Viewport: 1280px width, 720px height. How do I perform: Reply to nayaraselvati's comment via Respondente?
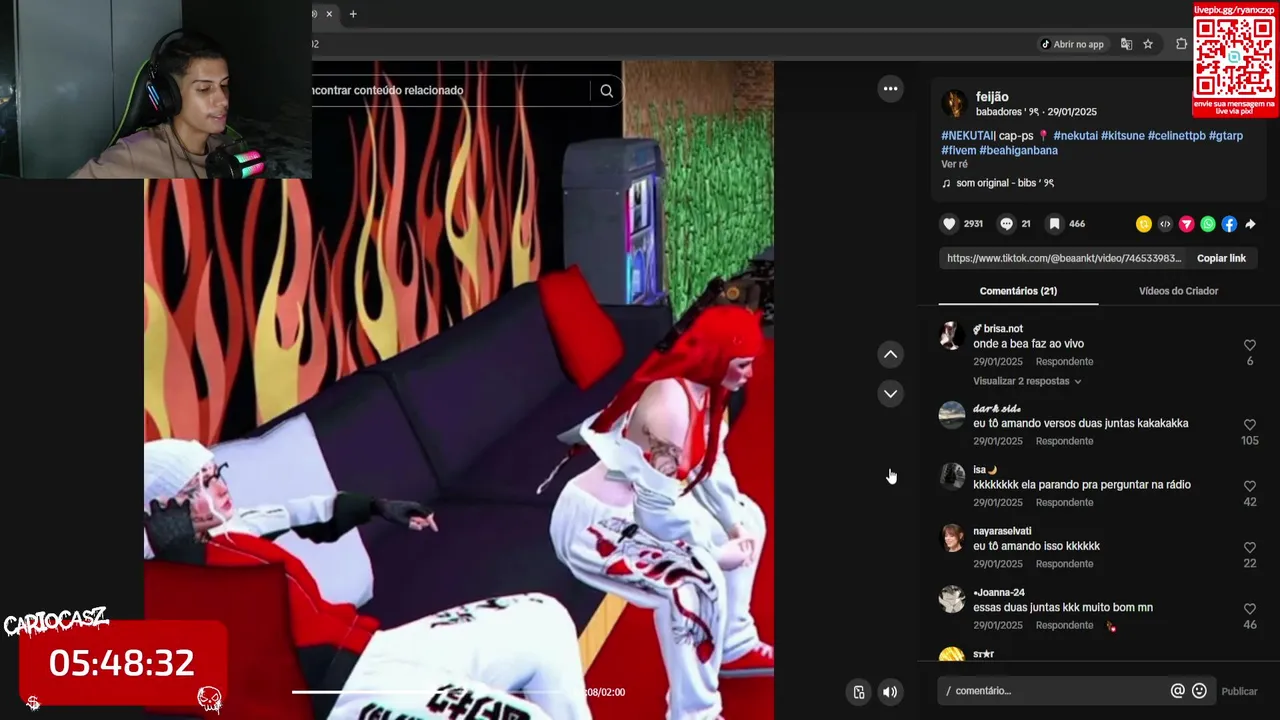[1064, 564]
